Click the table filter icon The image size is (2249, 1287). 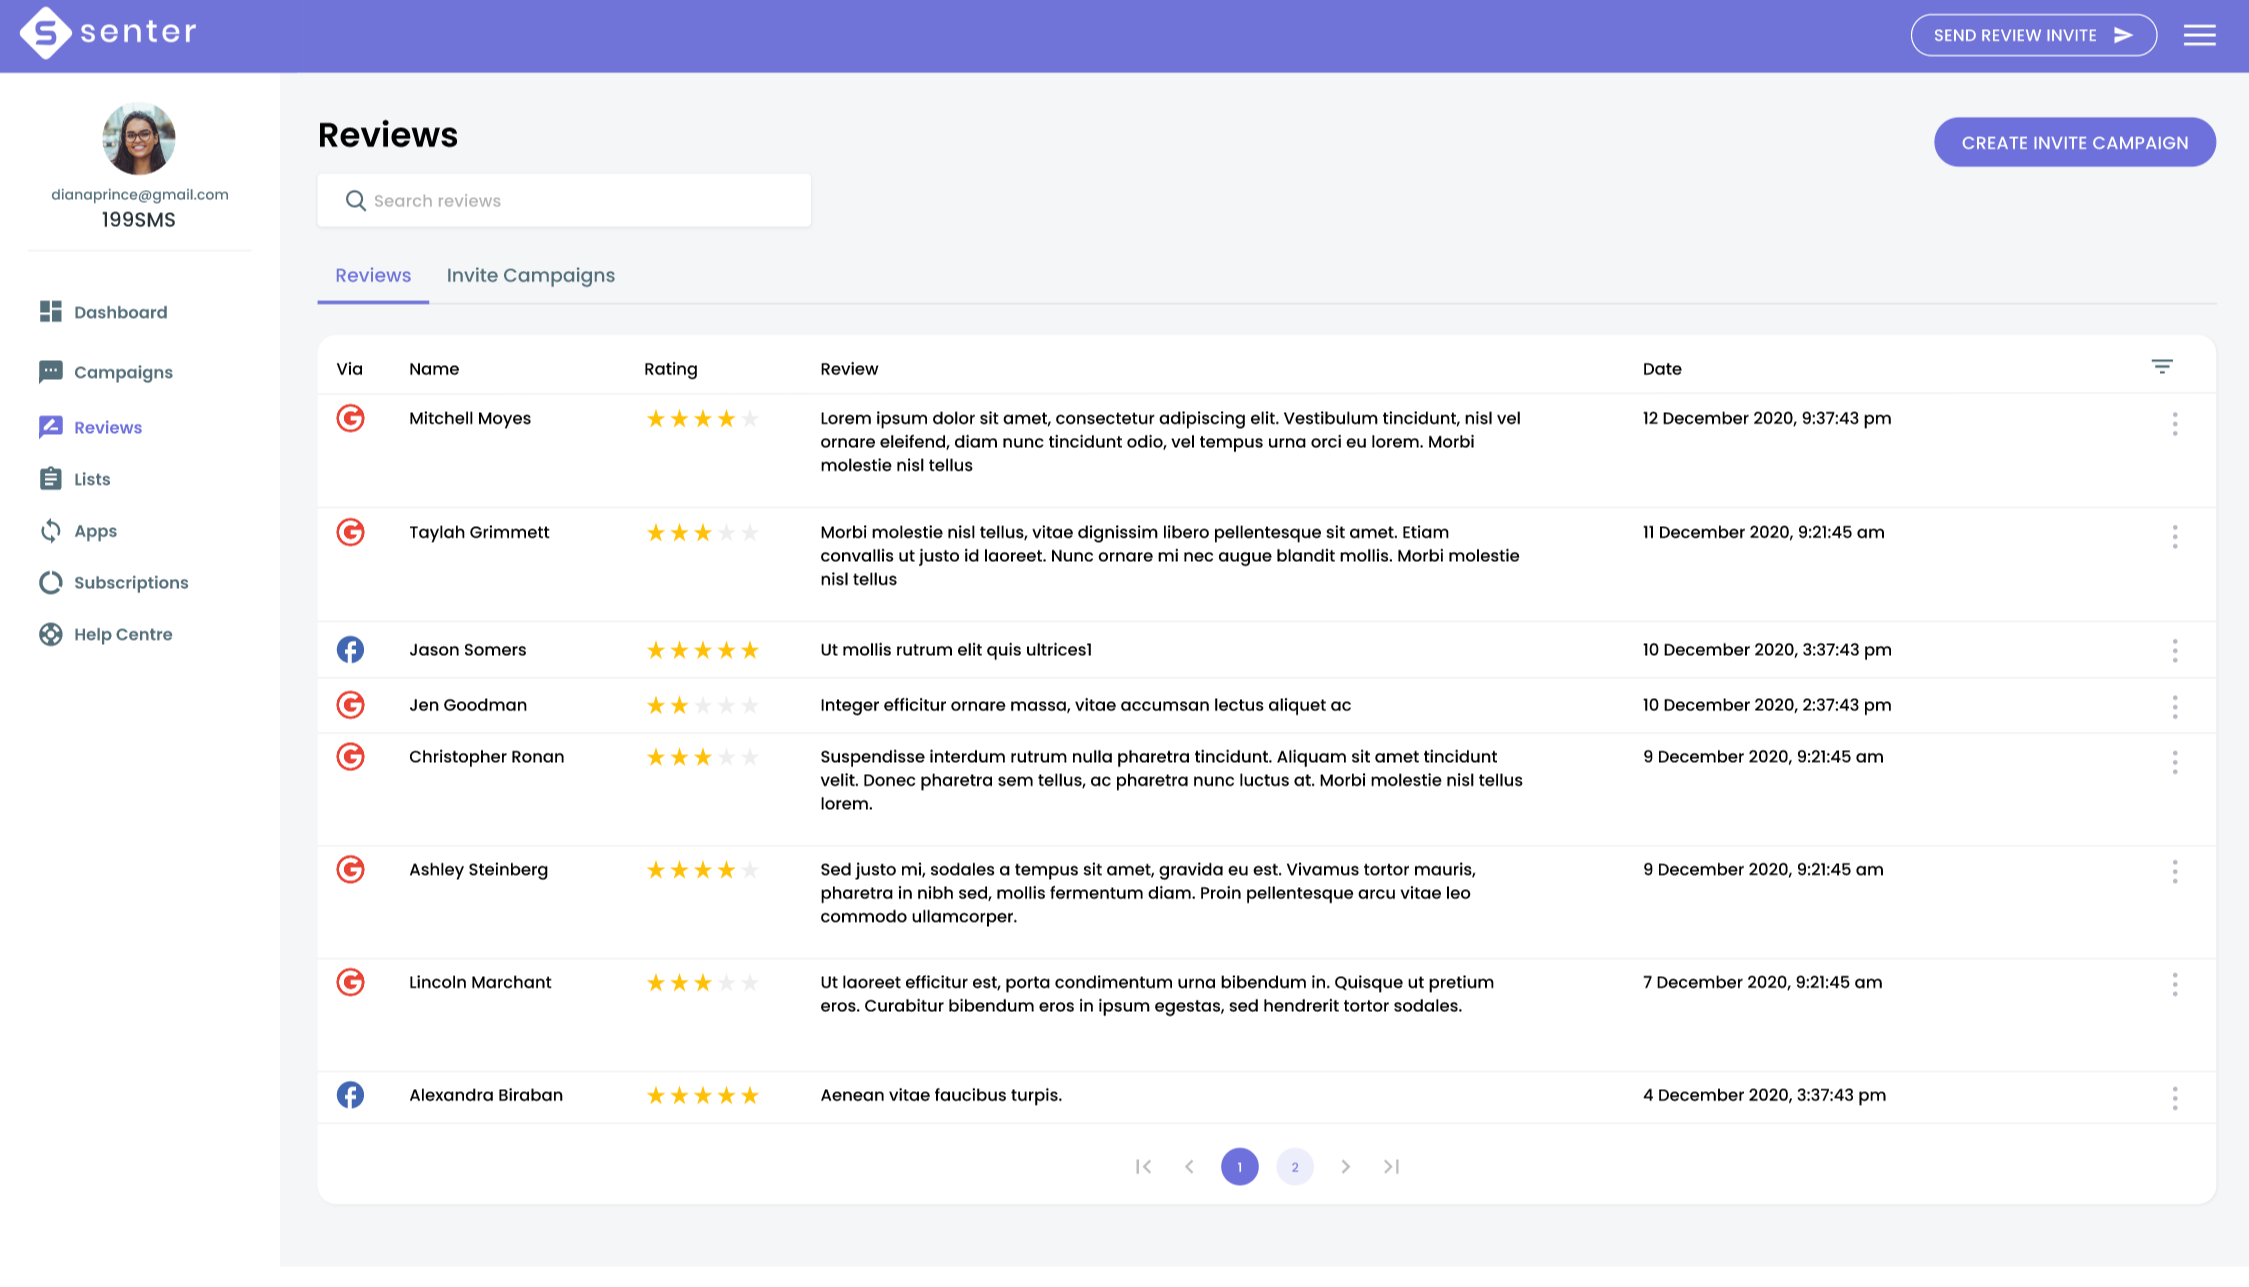coord(2161,367)
